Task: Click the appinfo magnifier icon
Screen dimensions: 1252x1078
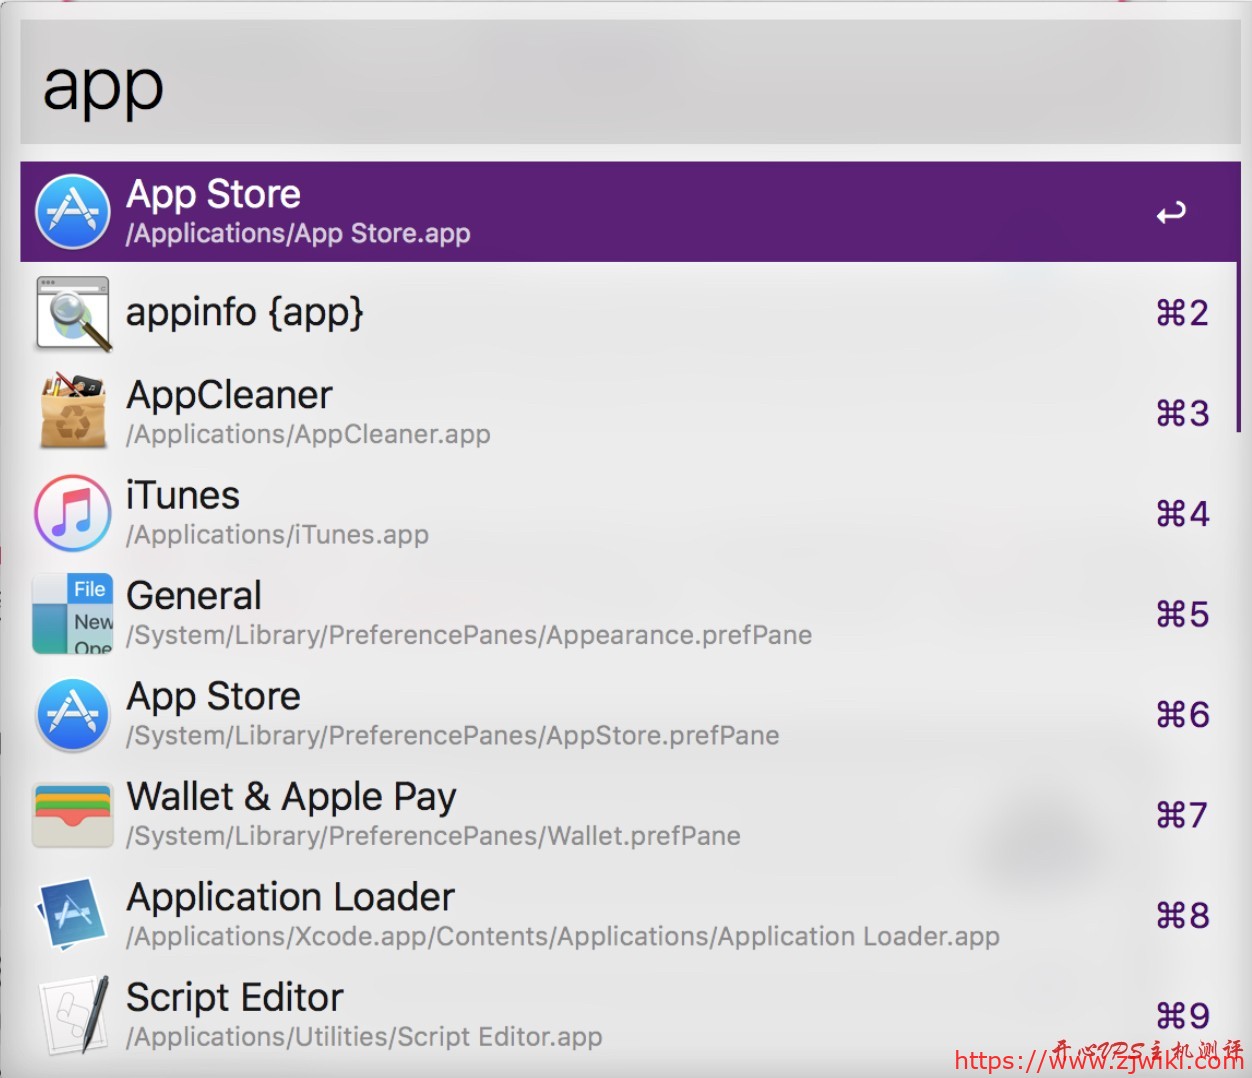Action: click(x=73, y=314)
